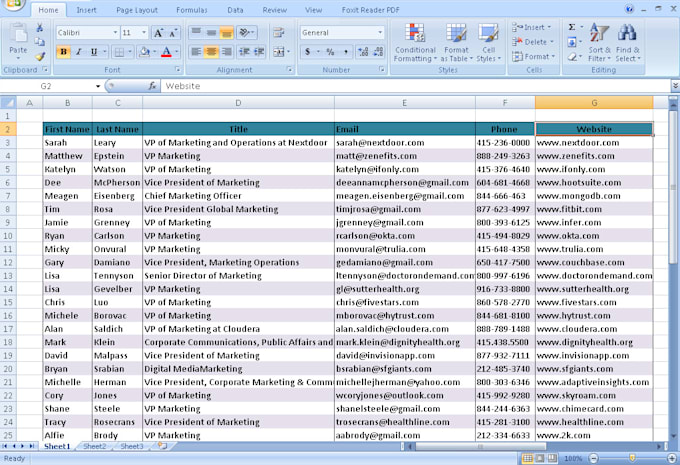Open the Sort & Filter menu
Screen dimensions: 680x465
pos(599,43)
